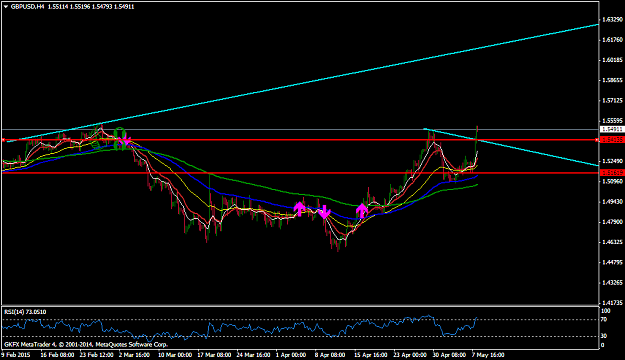This screenshot has height=360, width=625.
Task: Click the RSI 70 level label
Action: pos(604,320)
